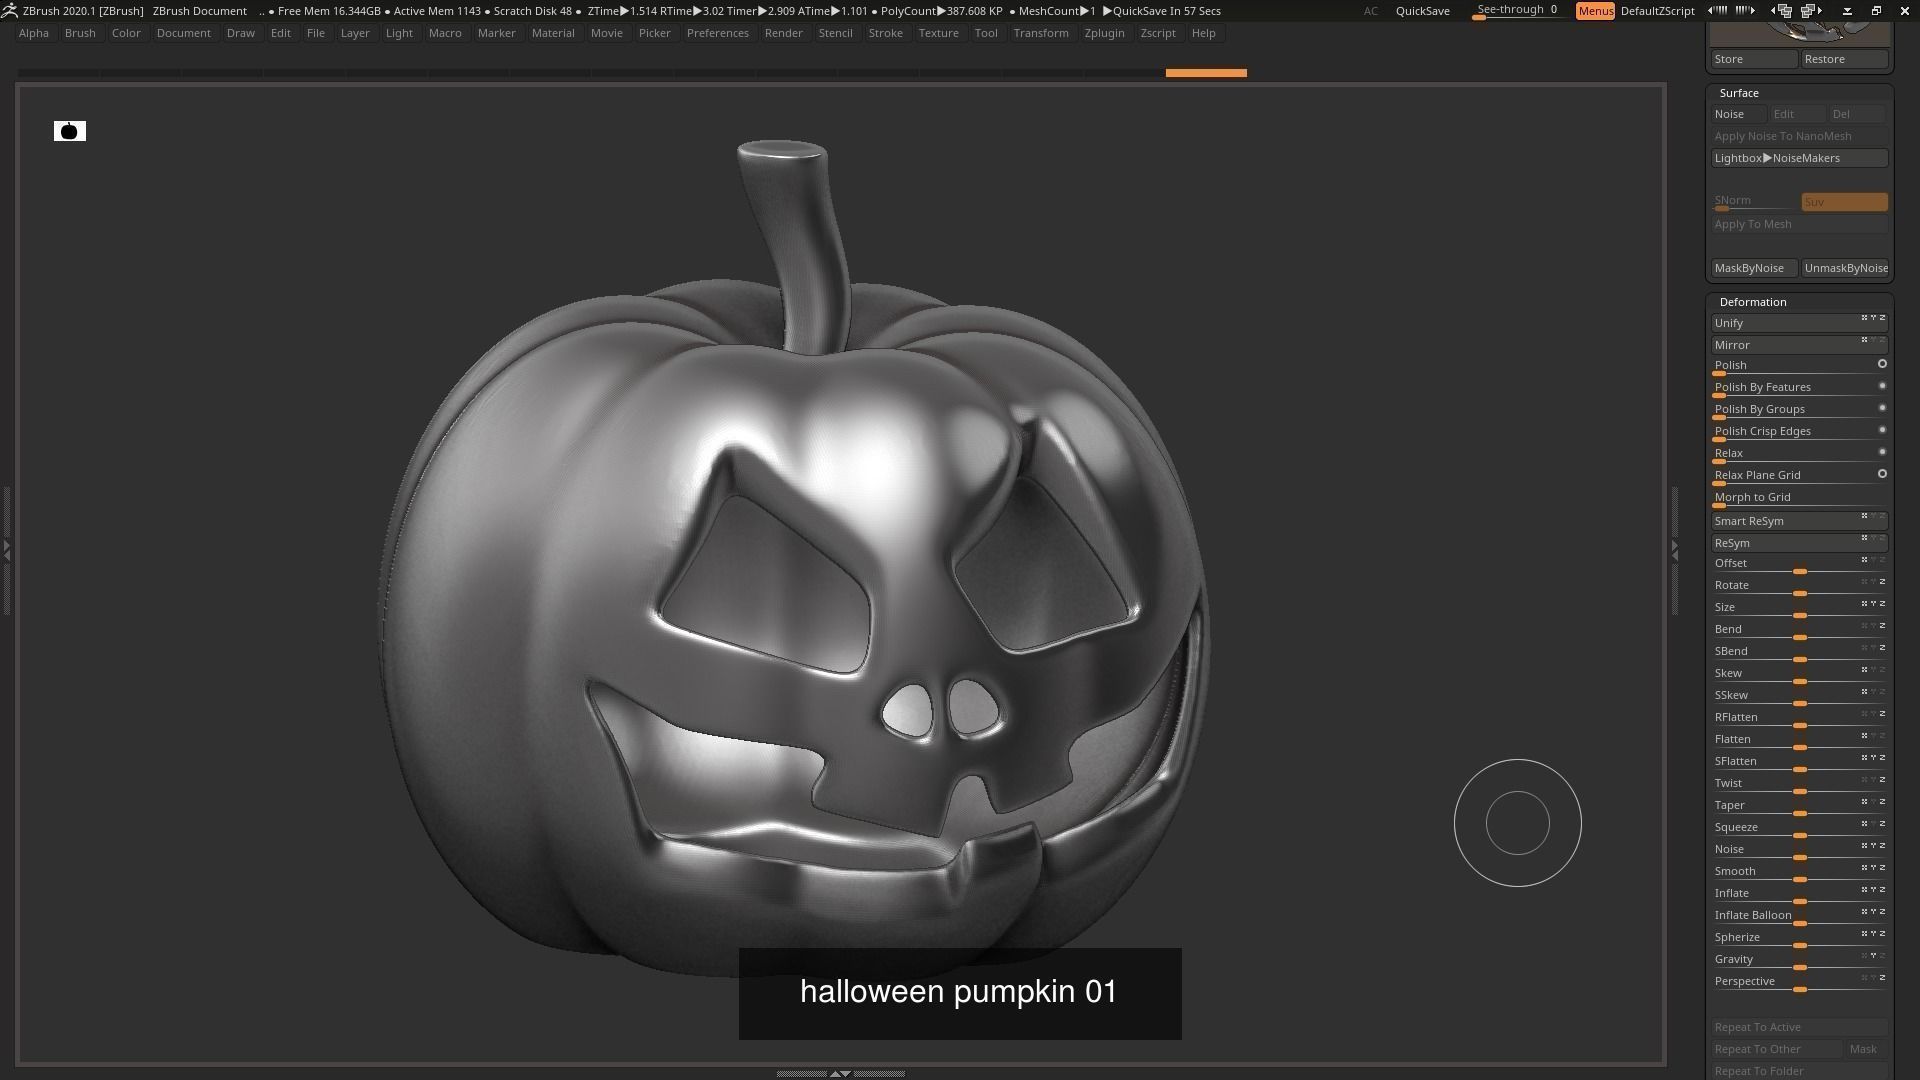
Task: Click the 'halloween pumpkin 01' caption text
Action: 958,992
